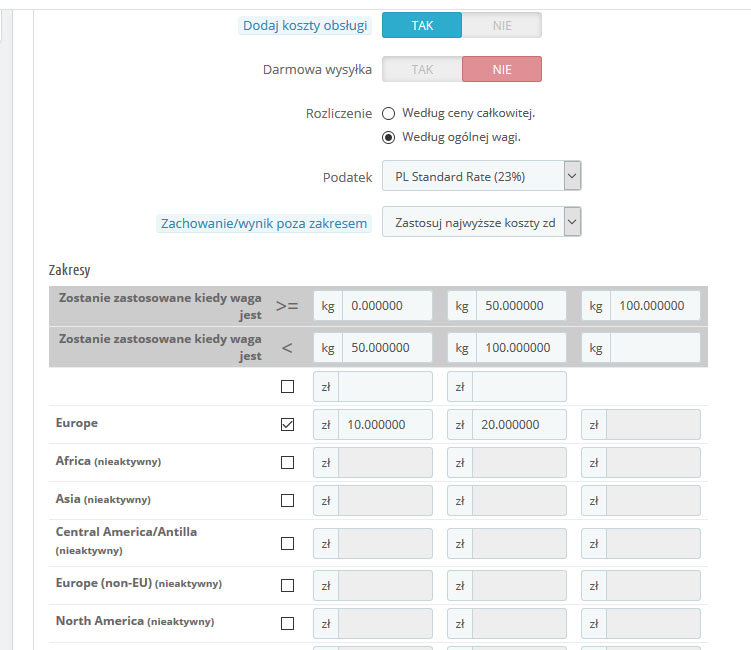The image size is (751, 650).
Task: Click the empty upper bound kg field
Action: click(x=653, y=348)
